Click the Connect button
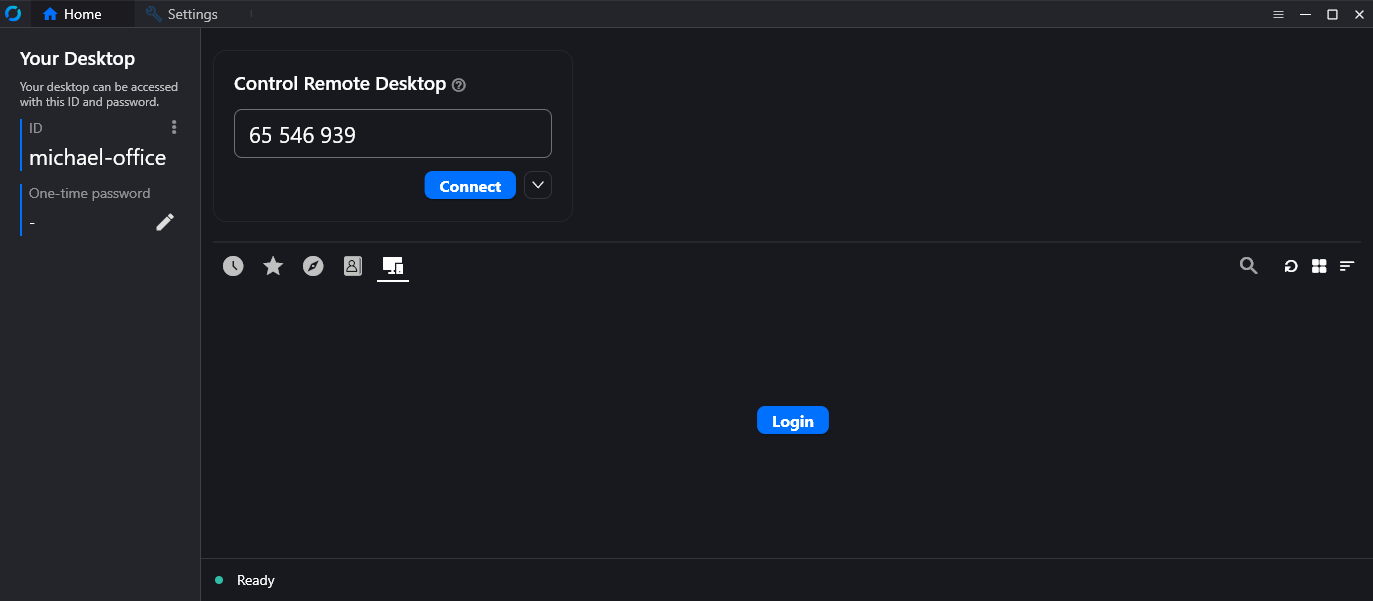Screen dimensions: 1373x601 tap(470, 185)
